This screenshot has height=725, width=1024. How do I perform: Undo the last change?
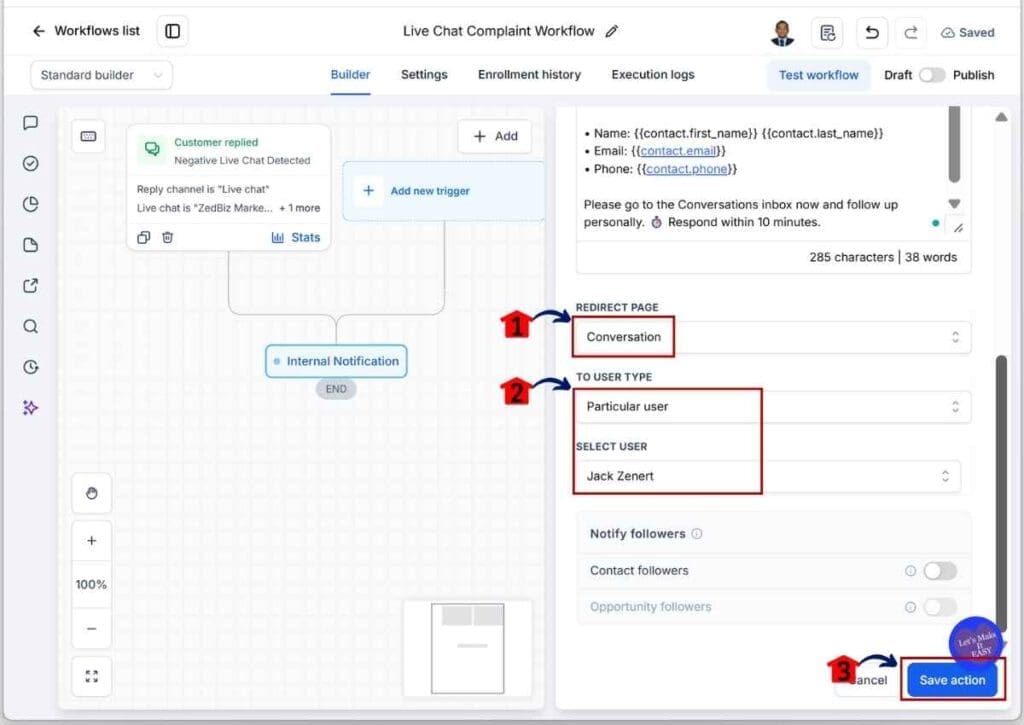pyautogui.click(x=872, y=33)
